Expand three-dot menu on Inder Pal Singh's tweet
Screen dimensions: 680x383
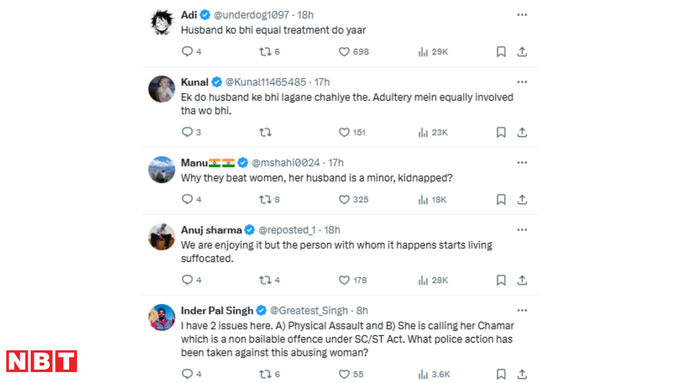[x=522, y=311]
